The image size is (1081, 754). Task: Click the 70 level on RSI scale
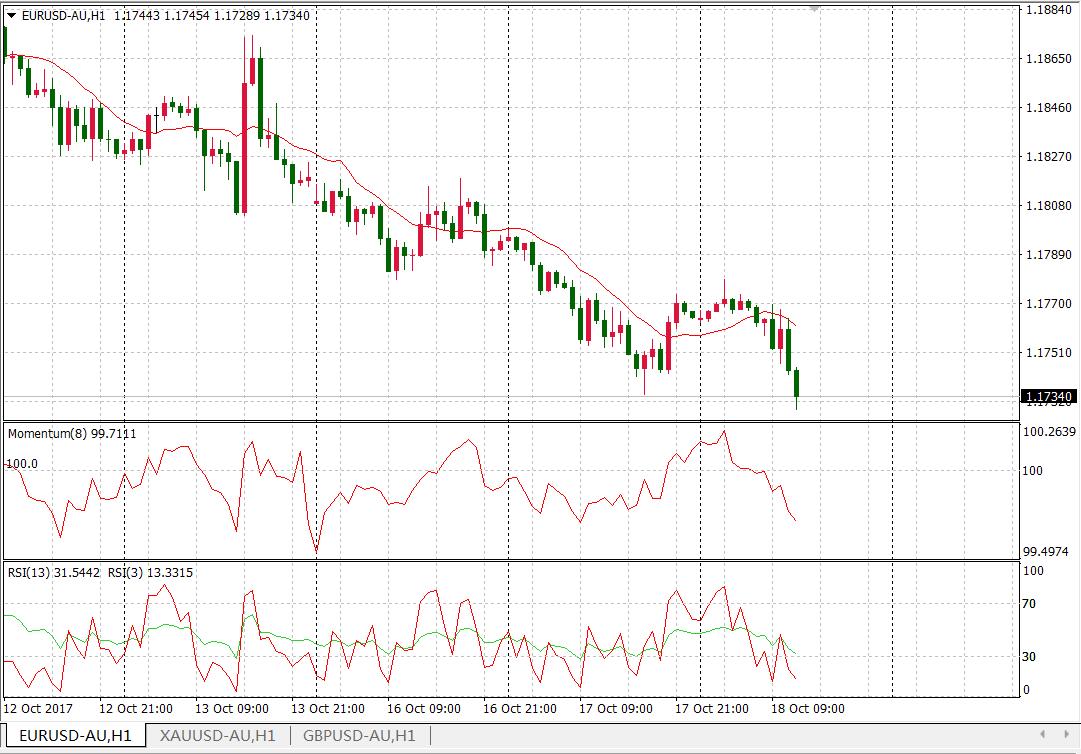pyautogui.click(x=1029, y=604)
